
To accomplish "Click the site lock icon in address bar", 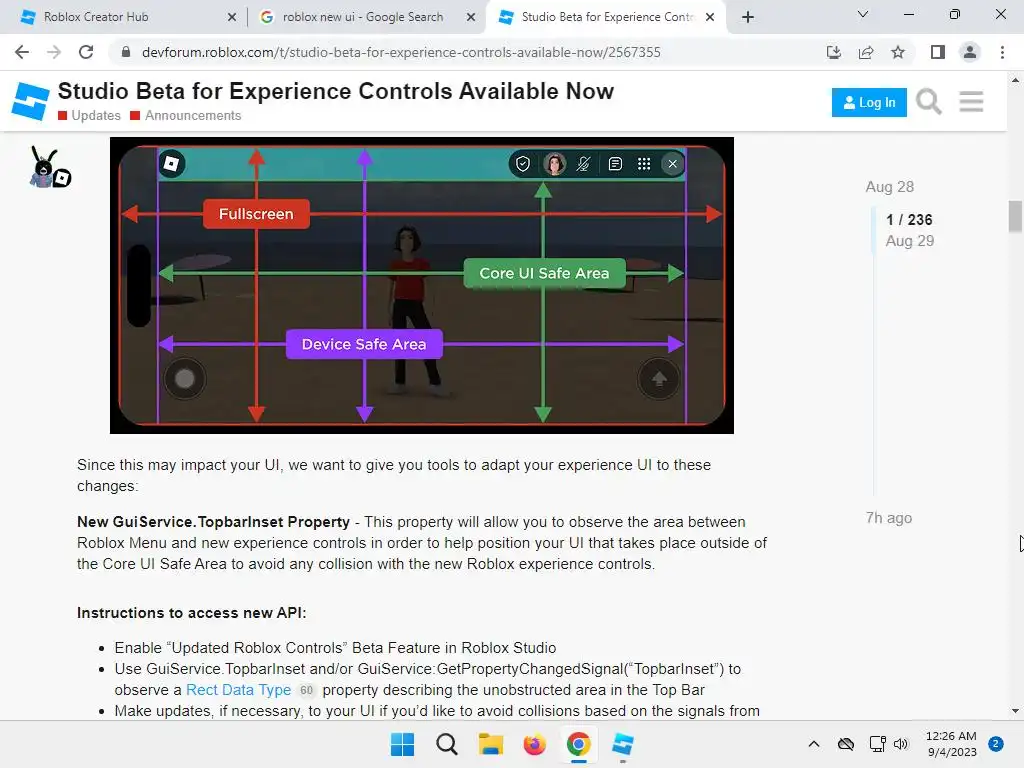I will click(x=126, y=52).
